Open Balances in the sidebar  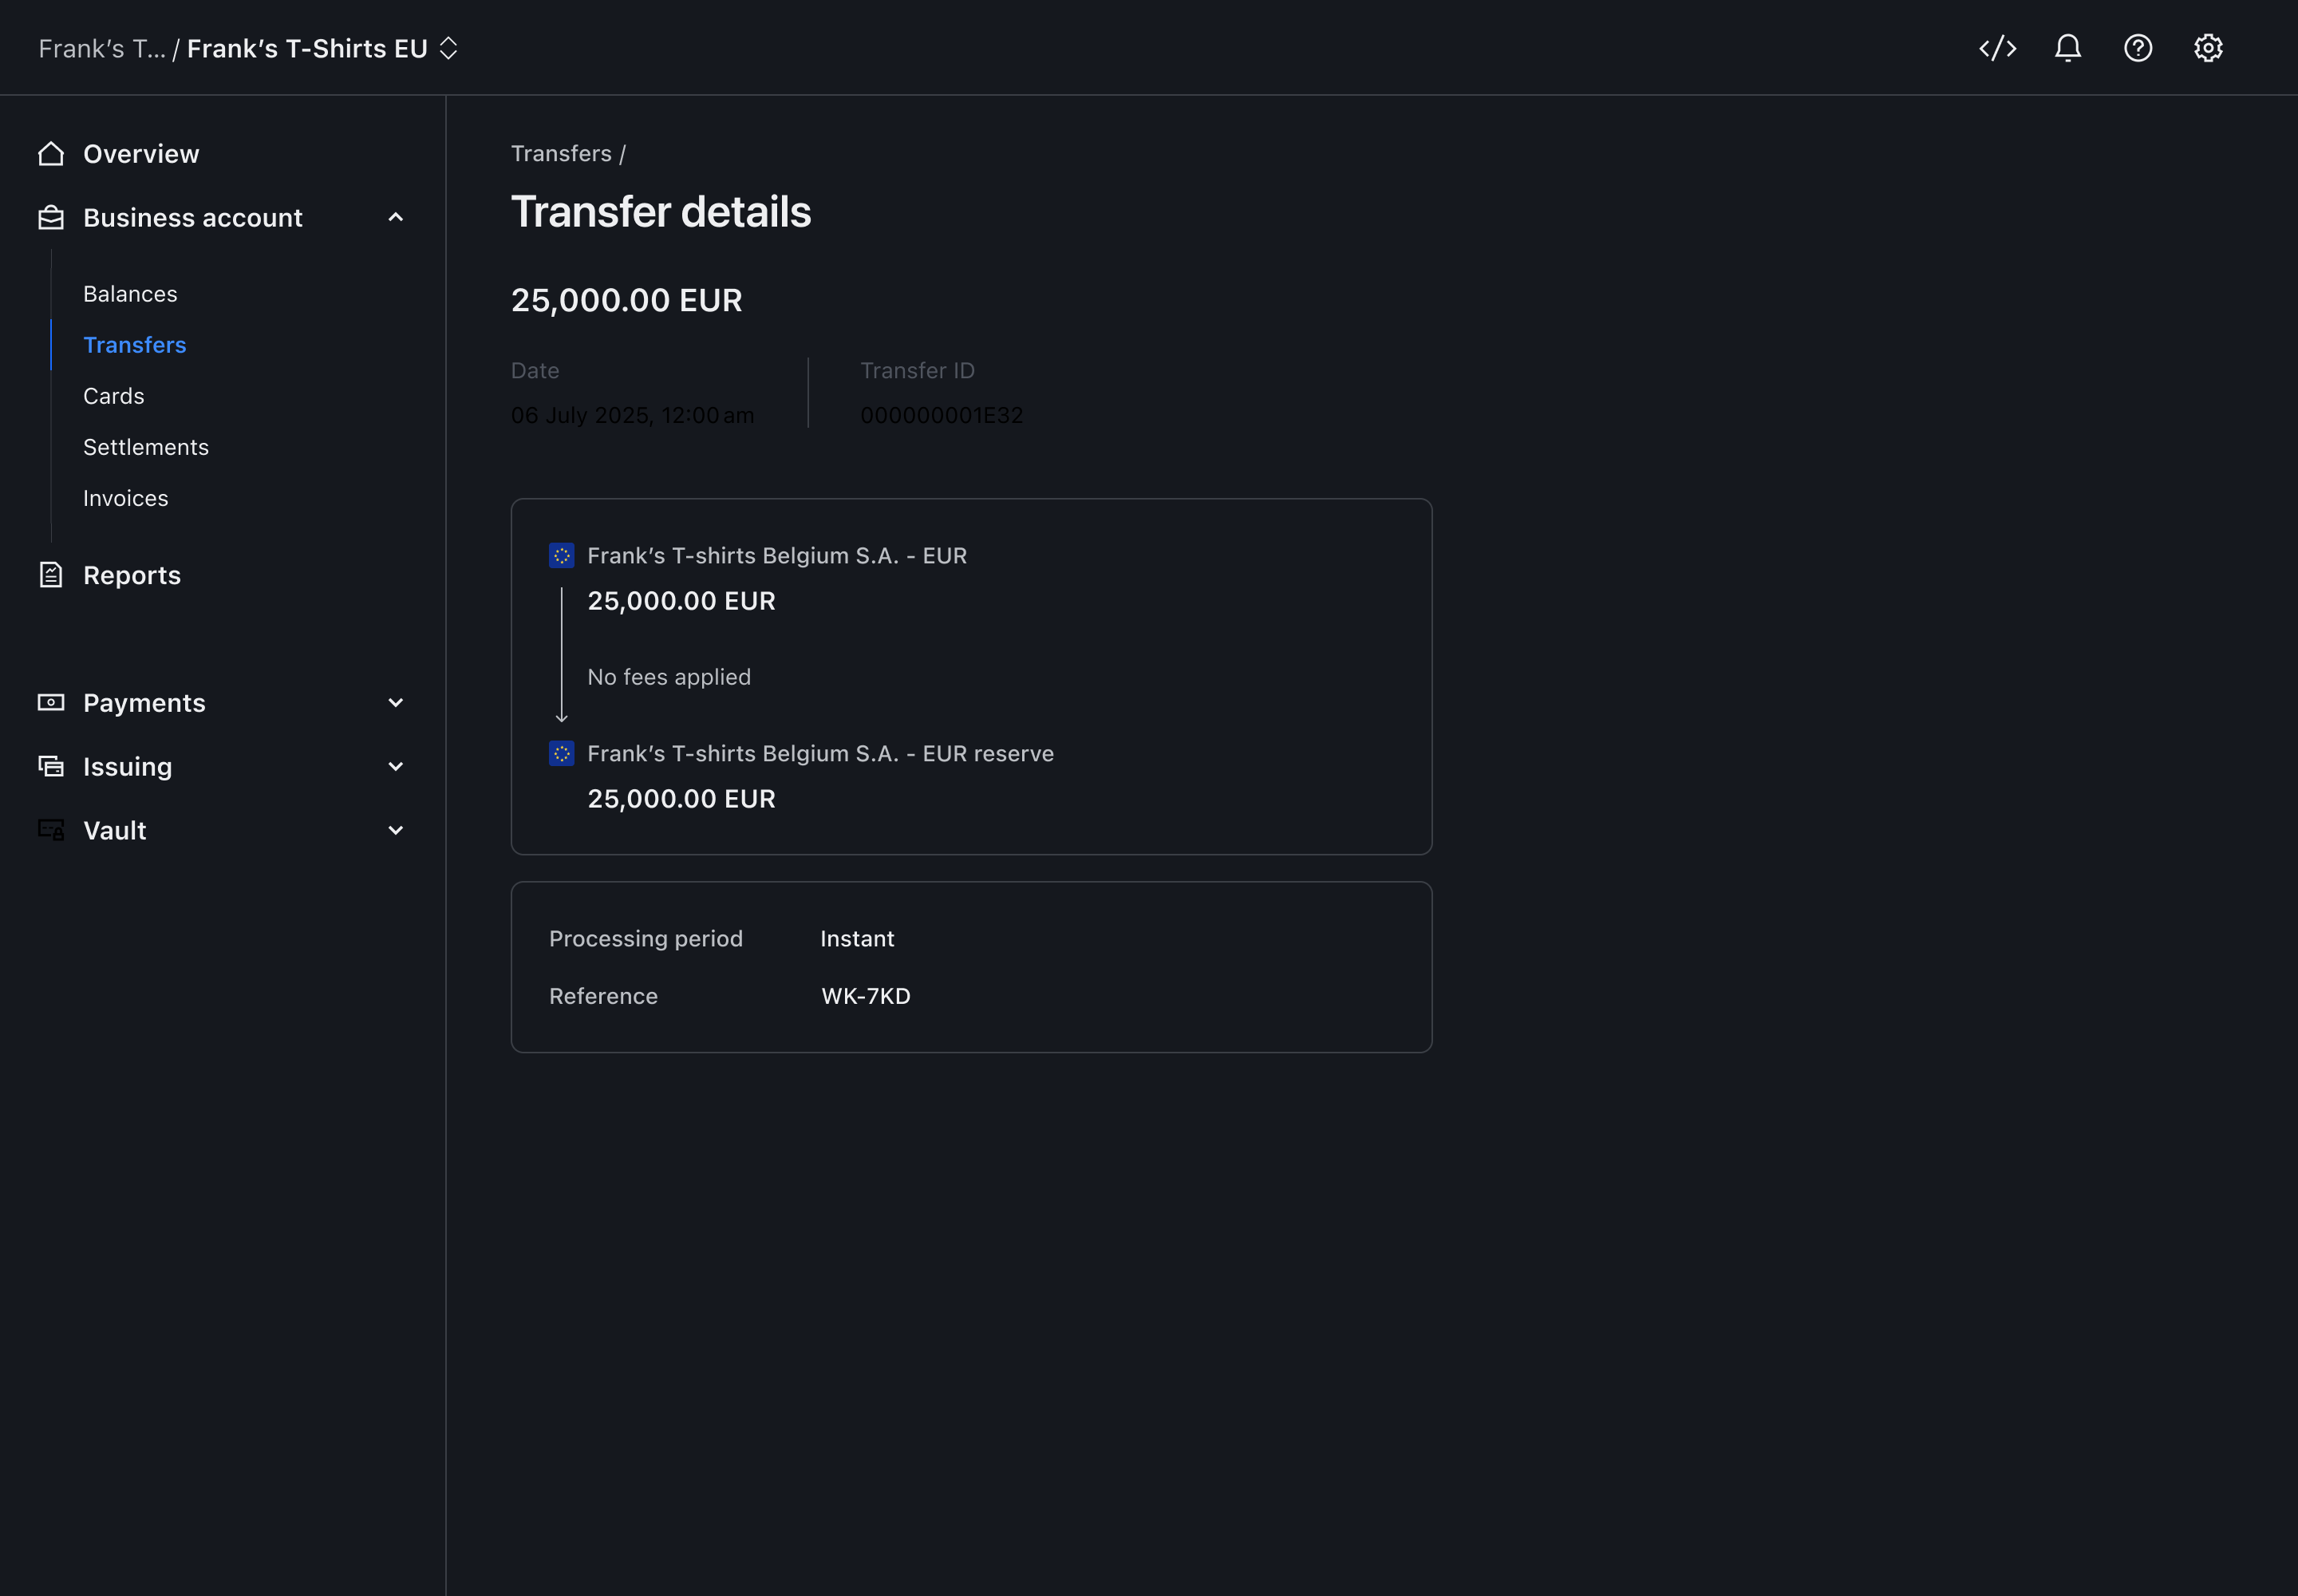point(130,294)
